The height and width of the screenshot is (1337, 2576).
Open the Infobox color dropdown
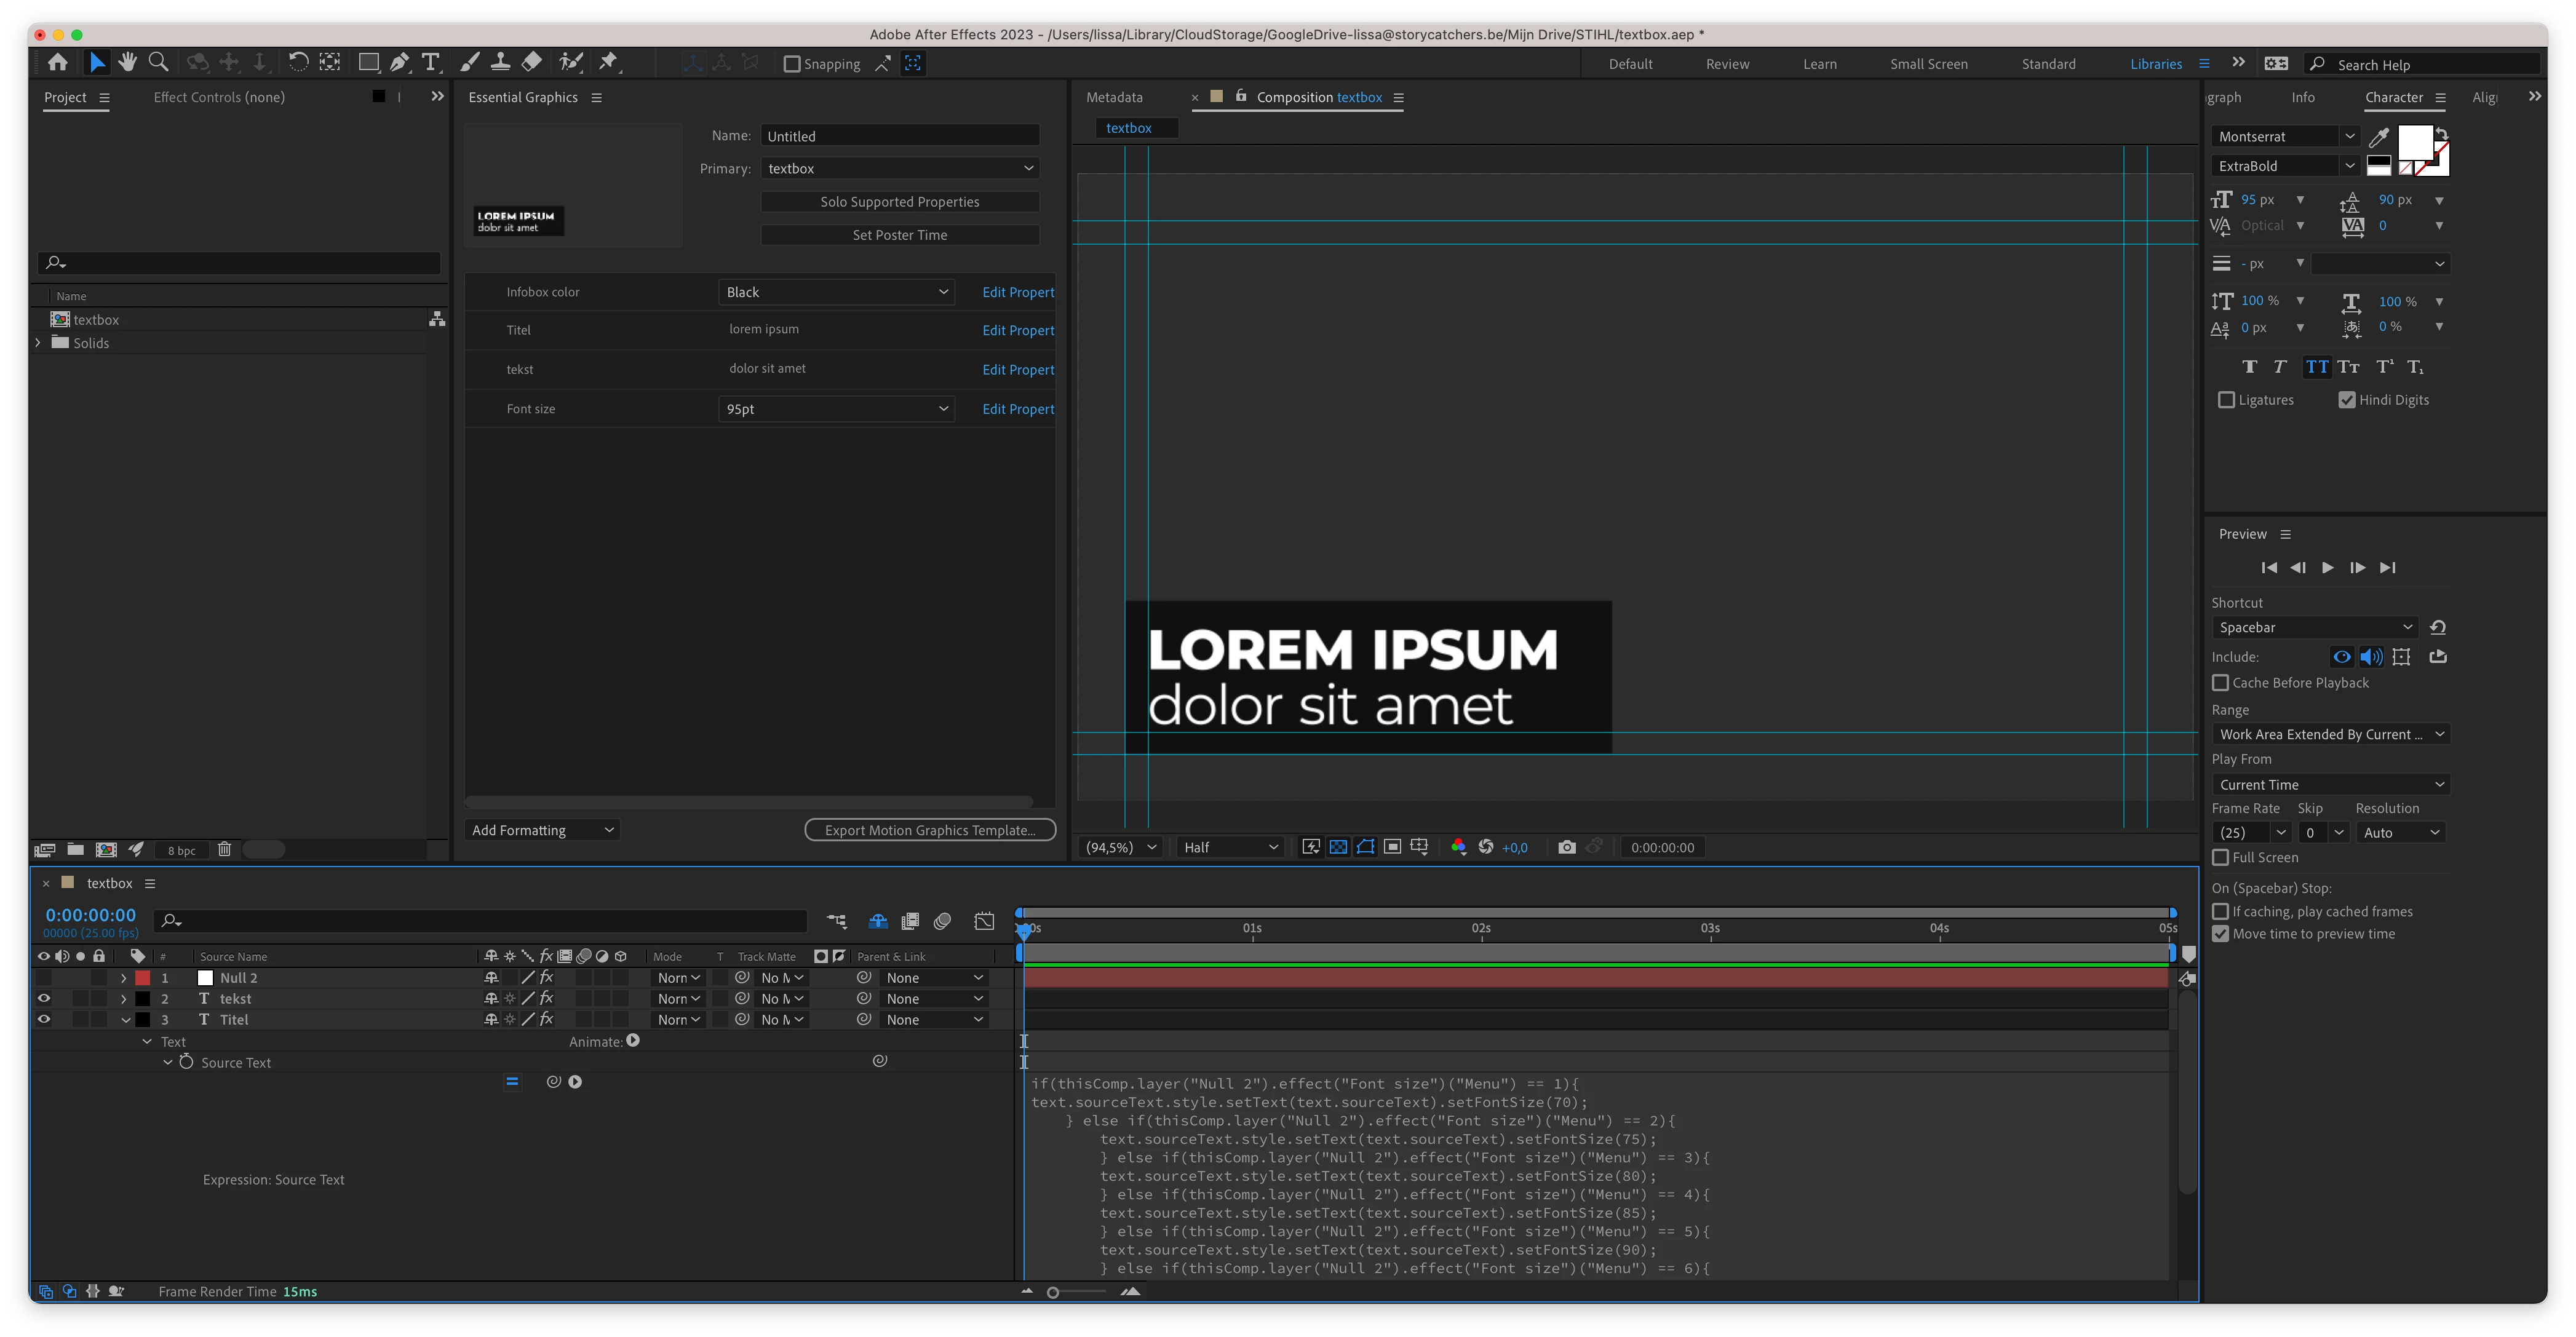coord(836,292)
